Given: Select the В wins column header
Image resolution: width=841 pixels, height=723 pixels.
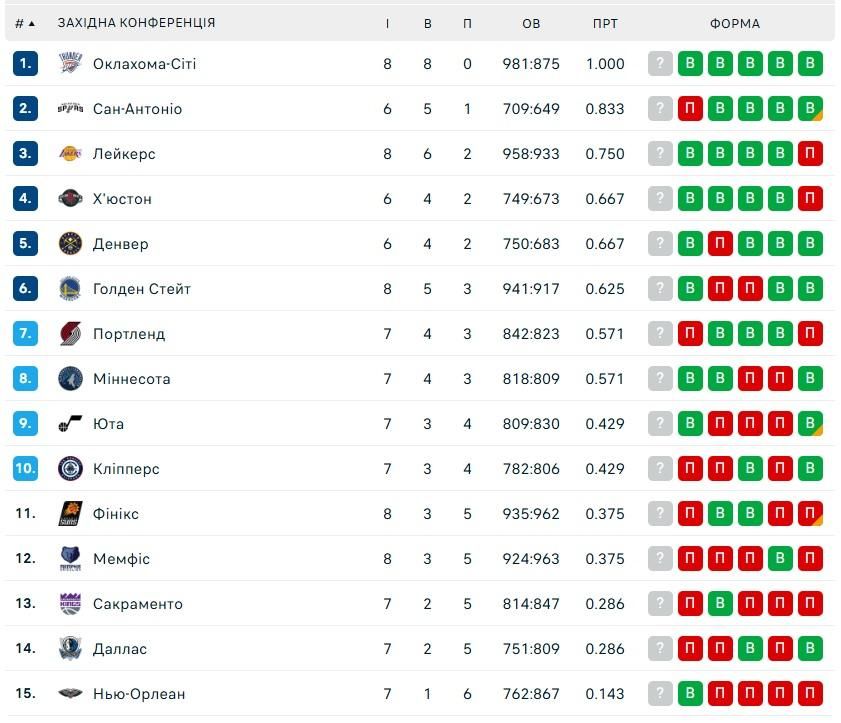Looking at the screenshot, I should click(427, 24).
